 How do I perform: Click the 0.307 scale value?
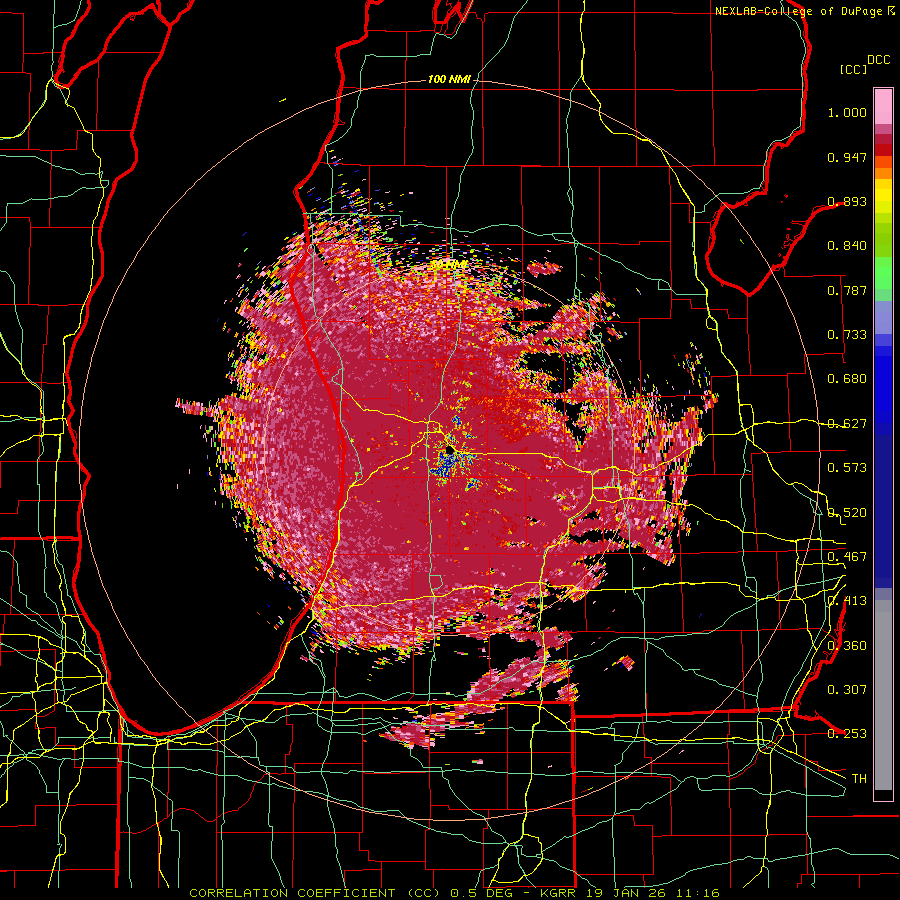(x=847, y=689)
